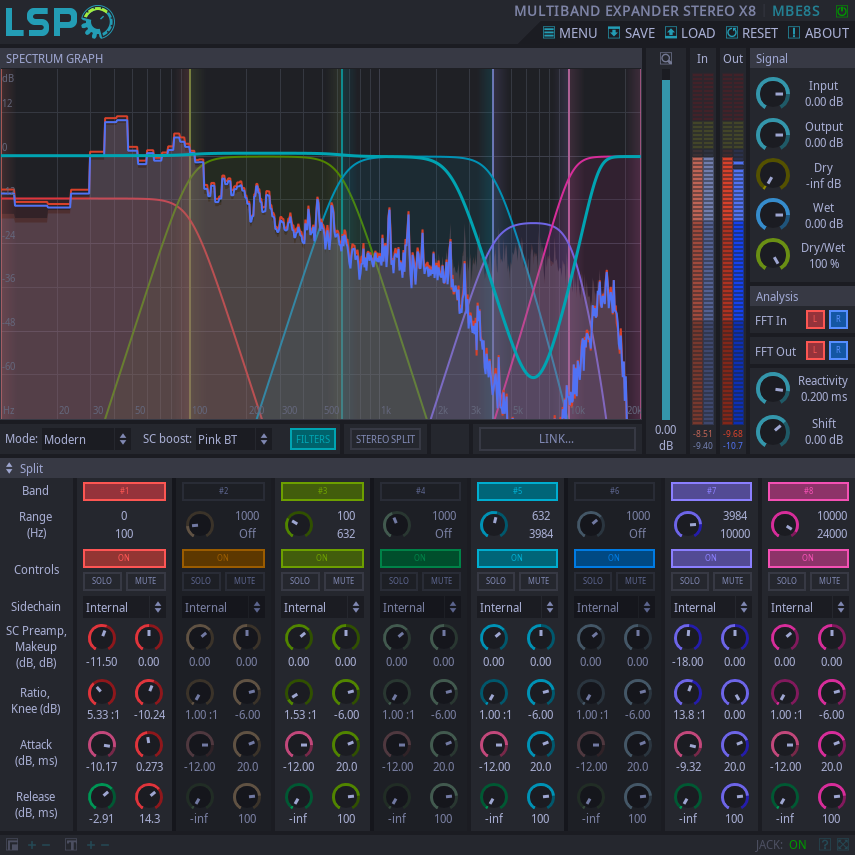Click the Shift knob

click(x=773, y=431)
